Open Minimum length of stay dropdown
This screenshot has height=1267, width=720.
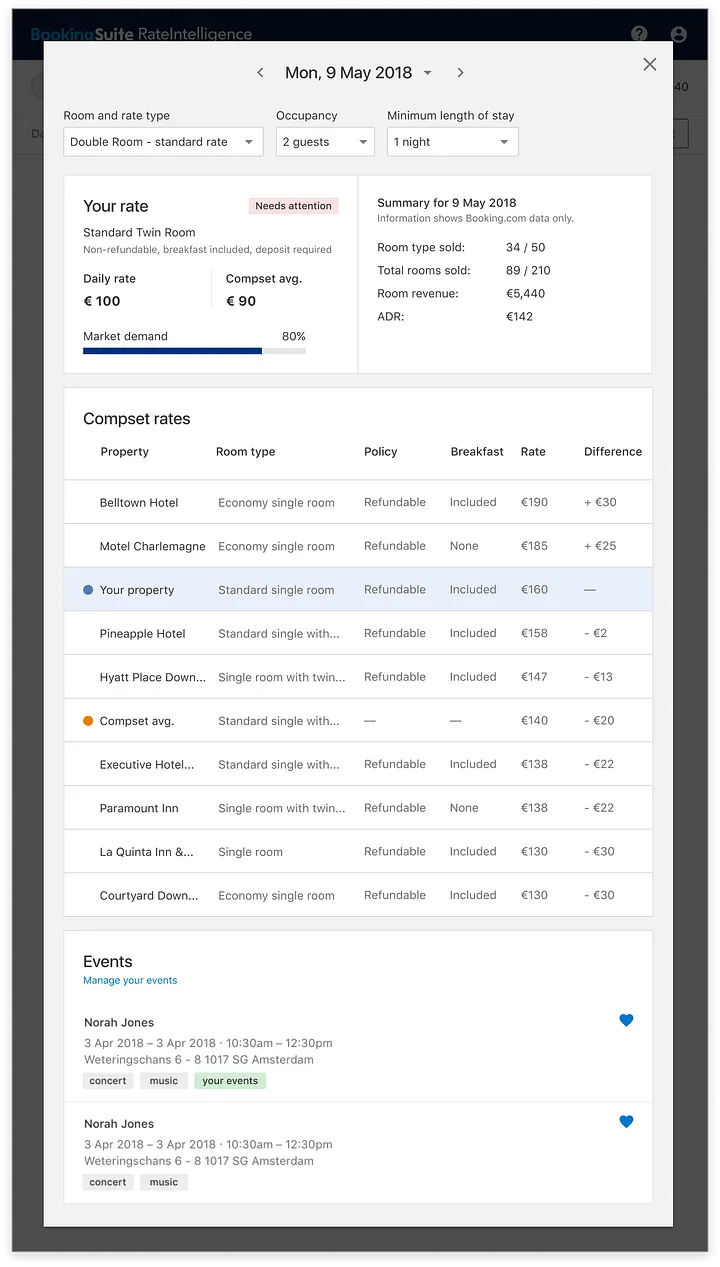[452, 142]
